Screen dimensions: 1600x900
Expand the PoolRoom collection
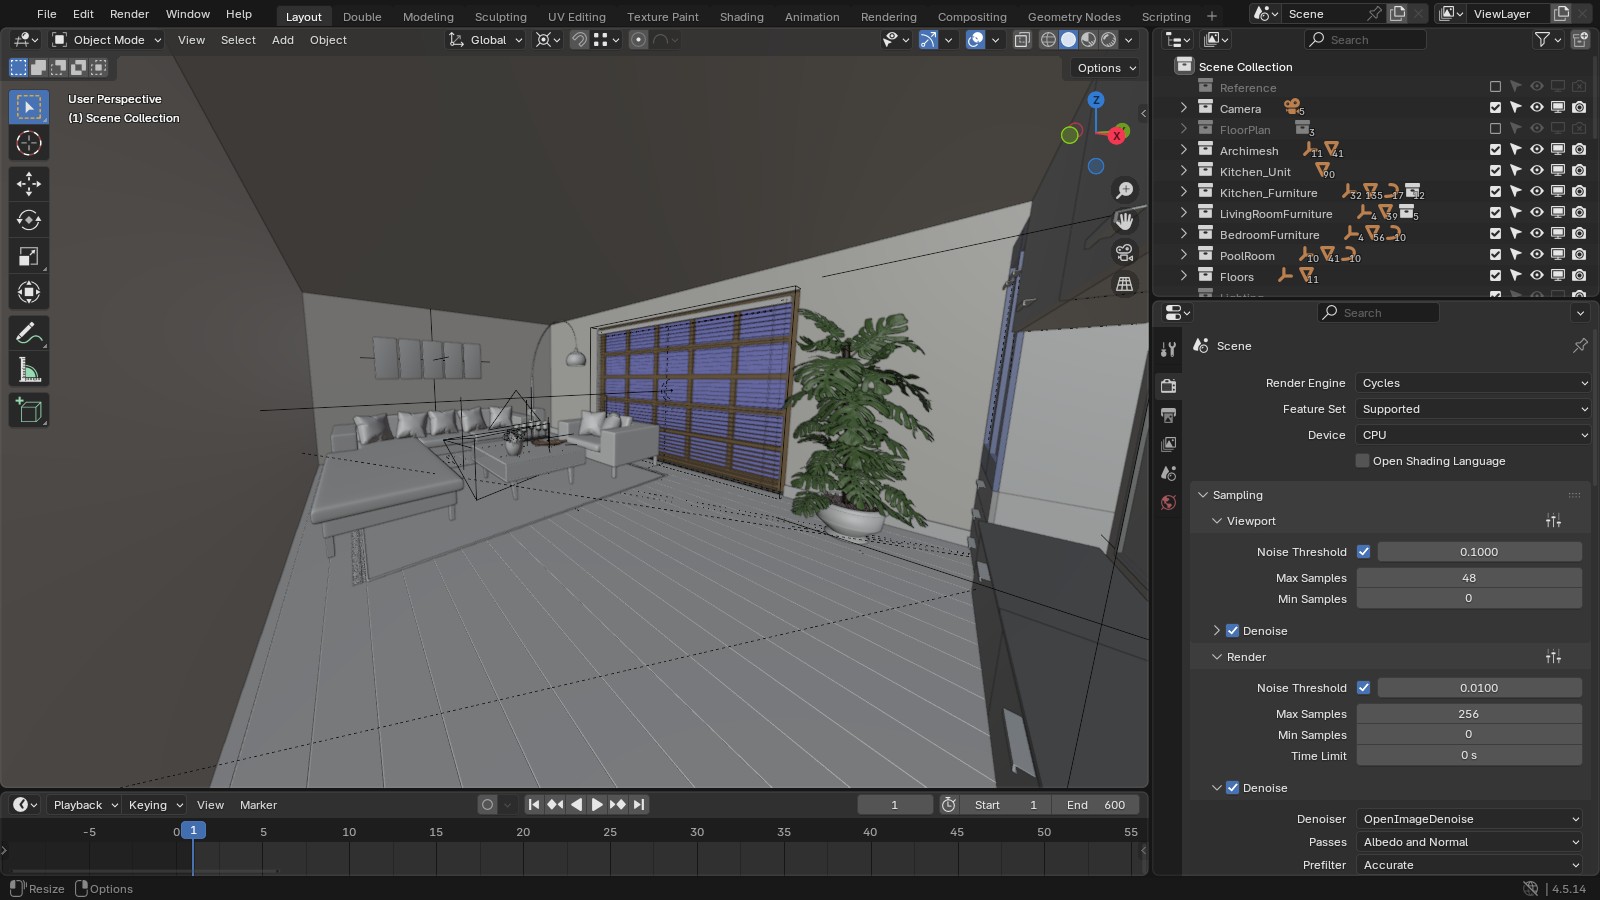coord(1184,256)
